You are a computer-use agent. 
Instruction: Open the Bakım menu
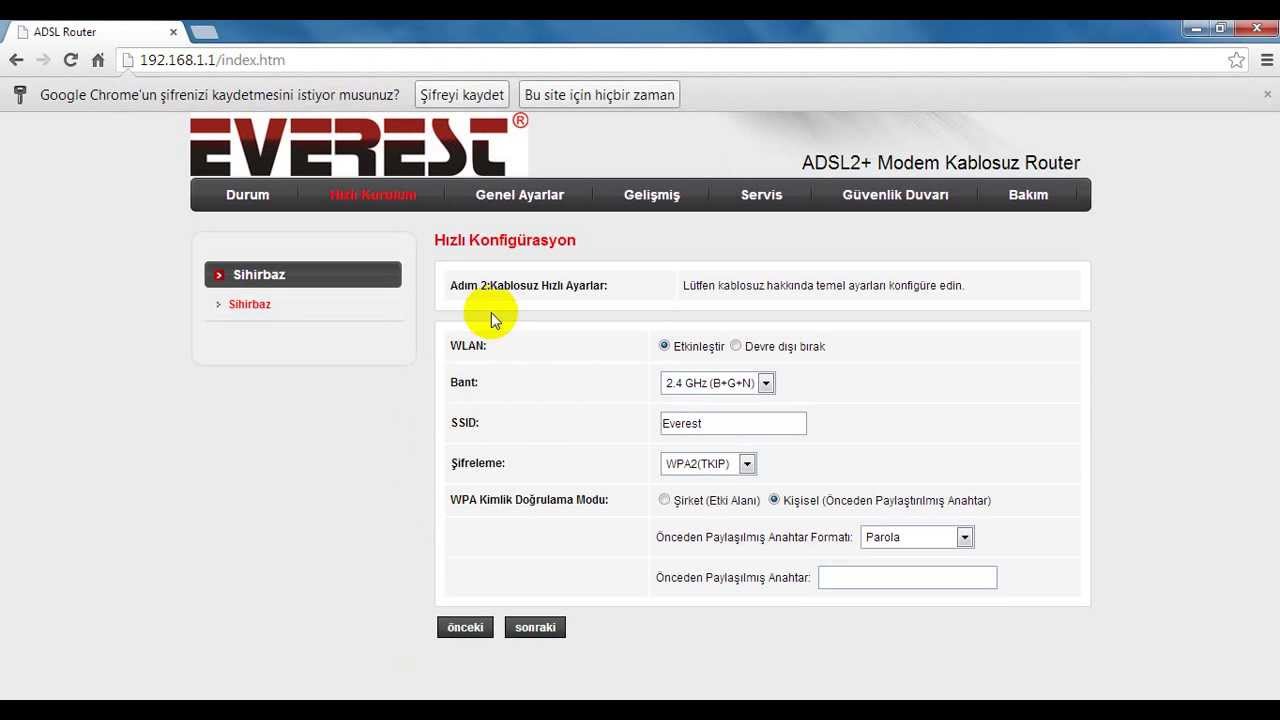point(1028,195)
